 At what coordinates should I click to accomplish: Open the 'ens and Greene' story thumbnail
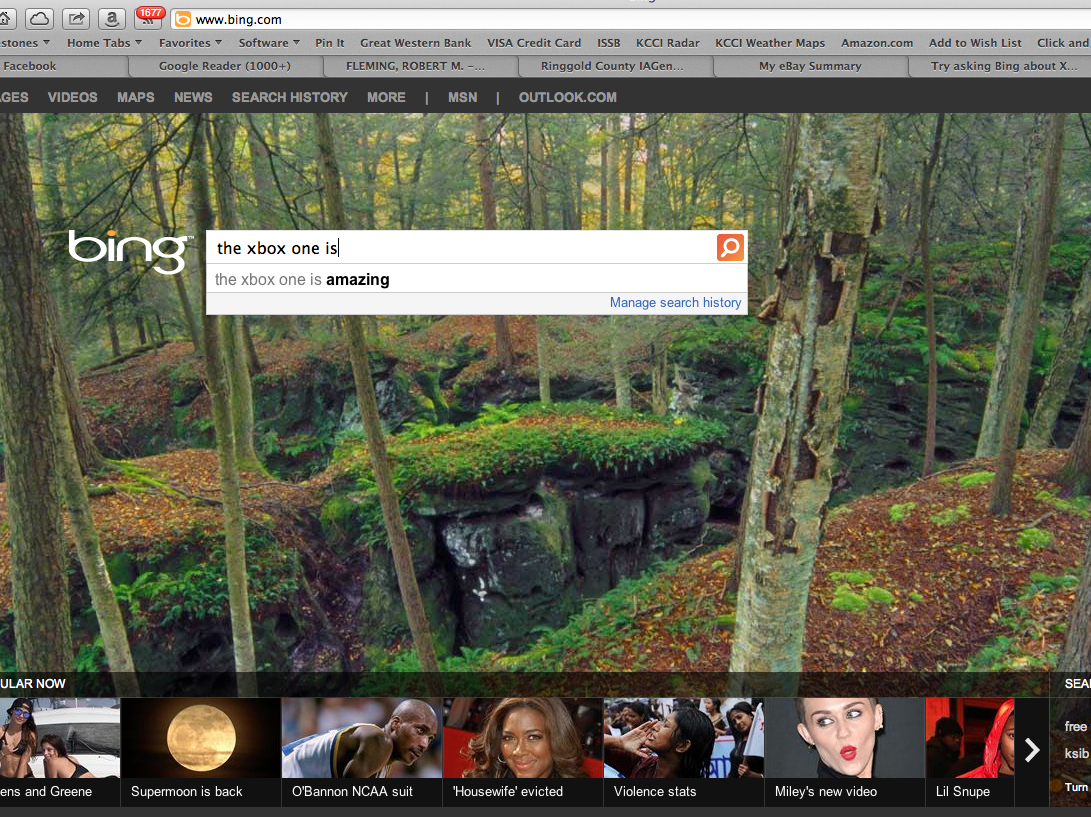[x=60, y=752]
